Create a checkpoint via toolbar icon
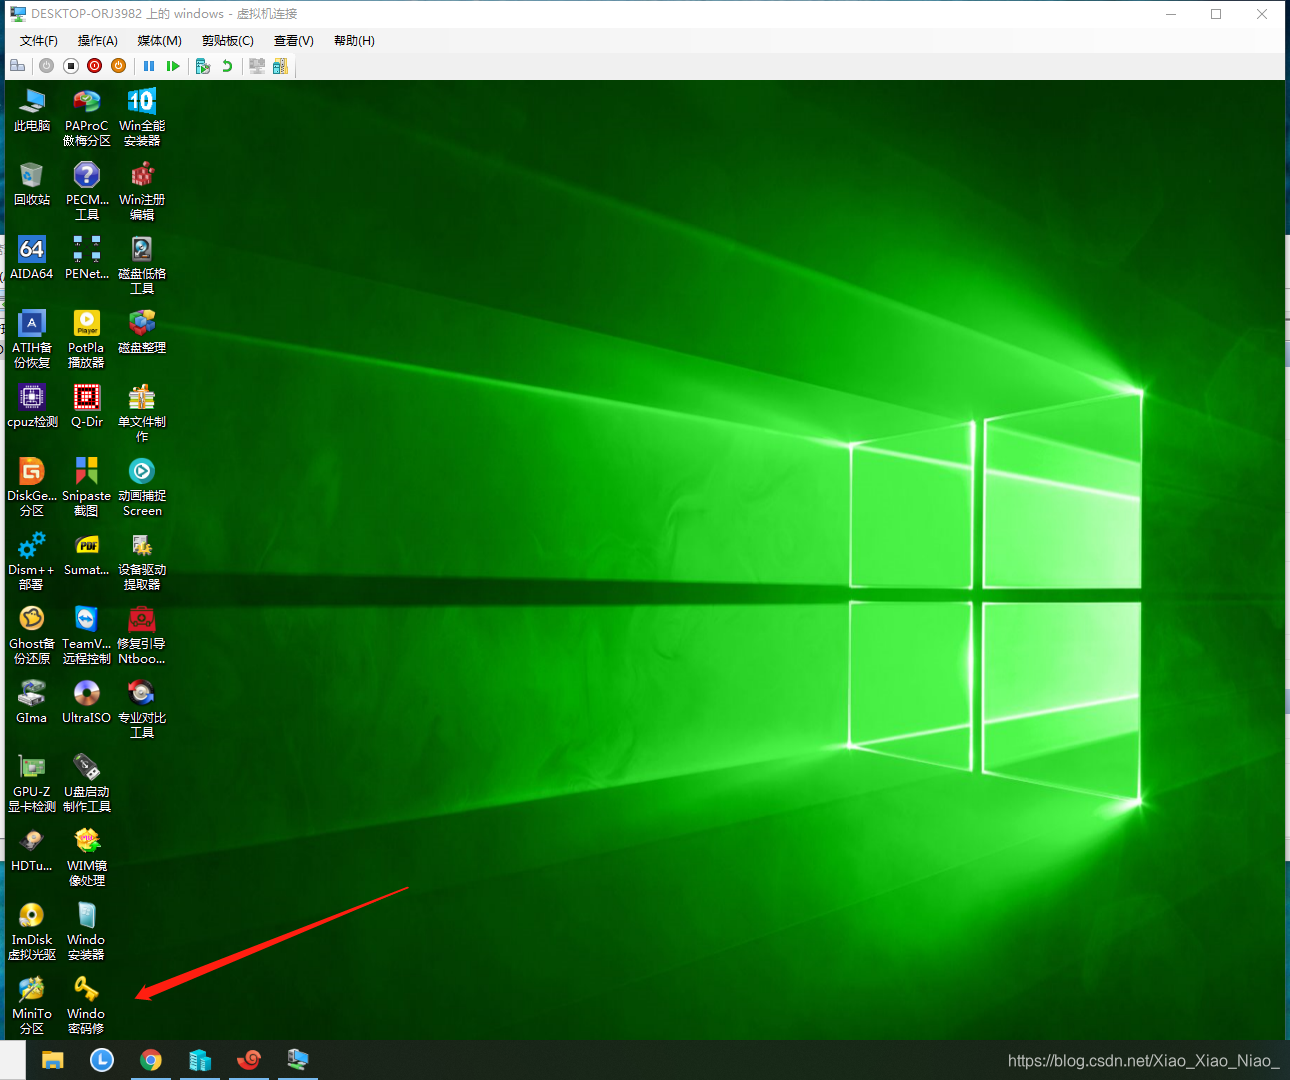 tap(203, 66)
